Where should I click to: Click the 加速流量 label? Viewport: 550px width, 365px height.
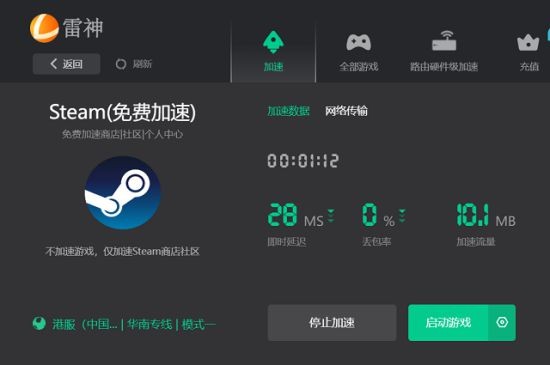476,242
